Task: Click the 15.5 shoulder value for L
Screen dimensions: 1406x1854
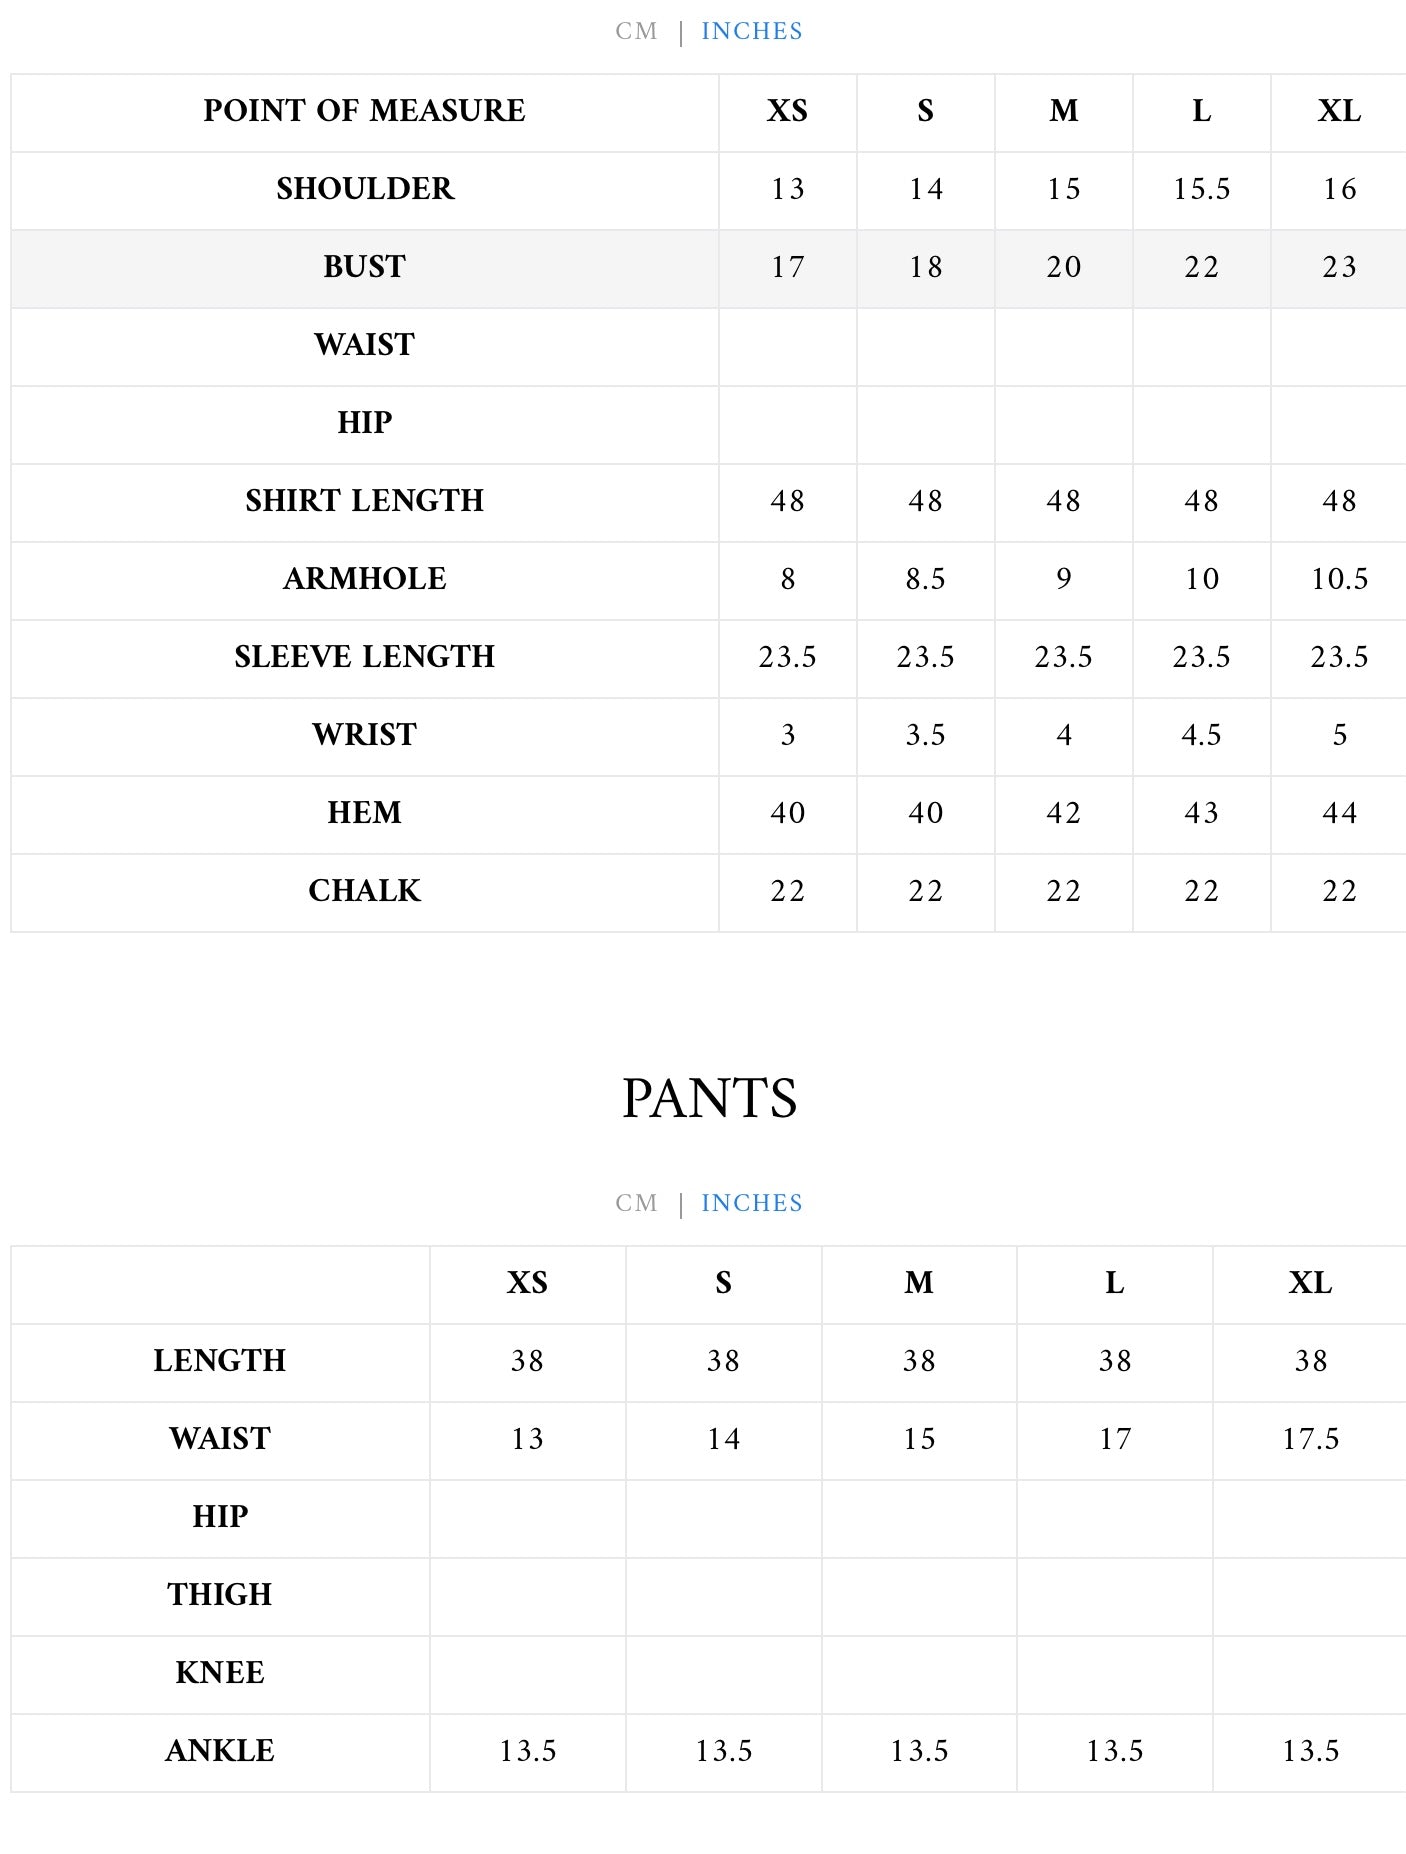Action: pos(1201,189)
